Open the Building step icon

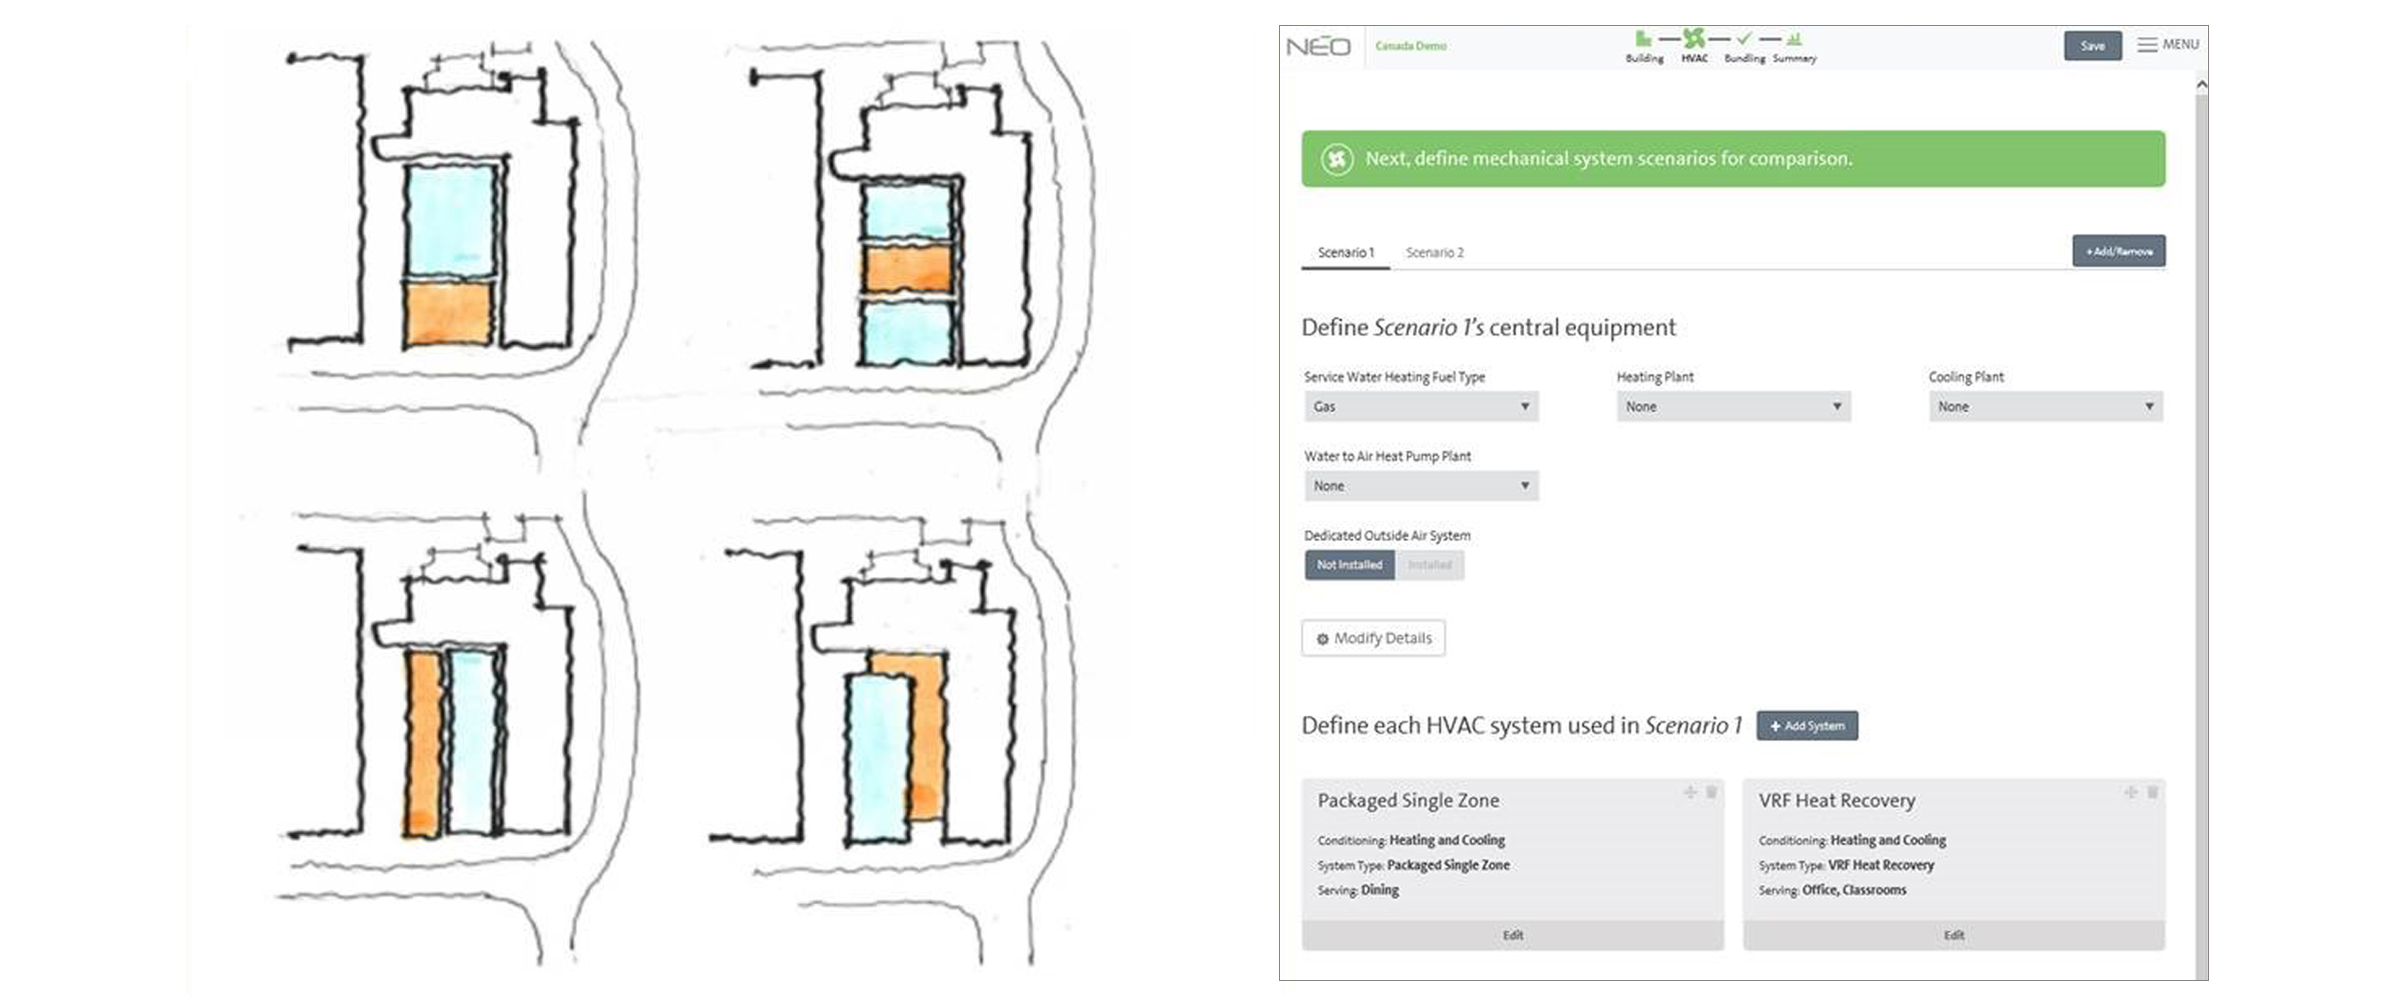[1643, 39]
